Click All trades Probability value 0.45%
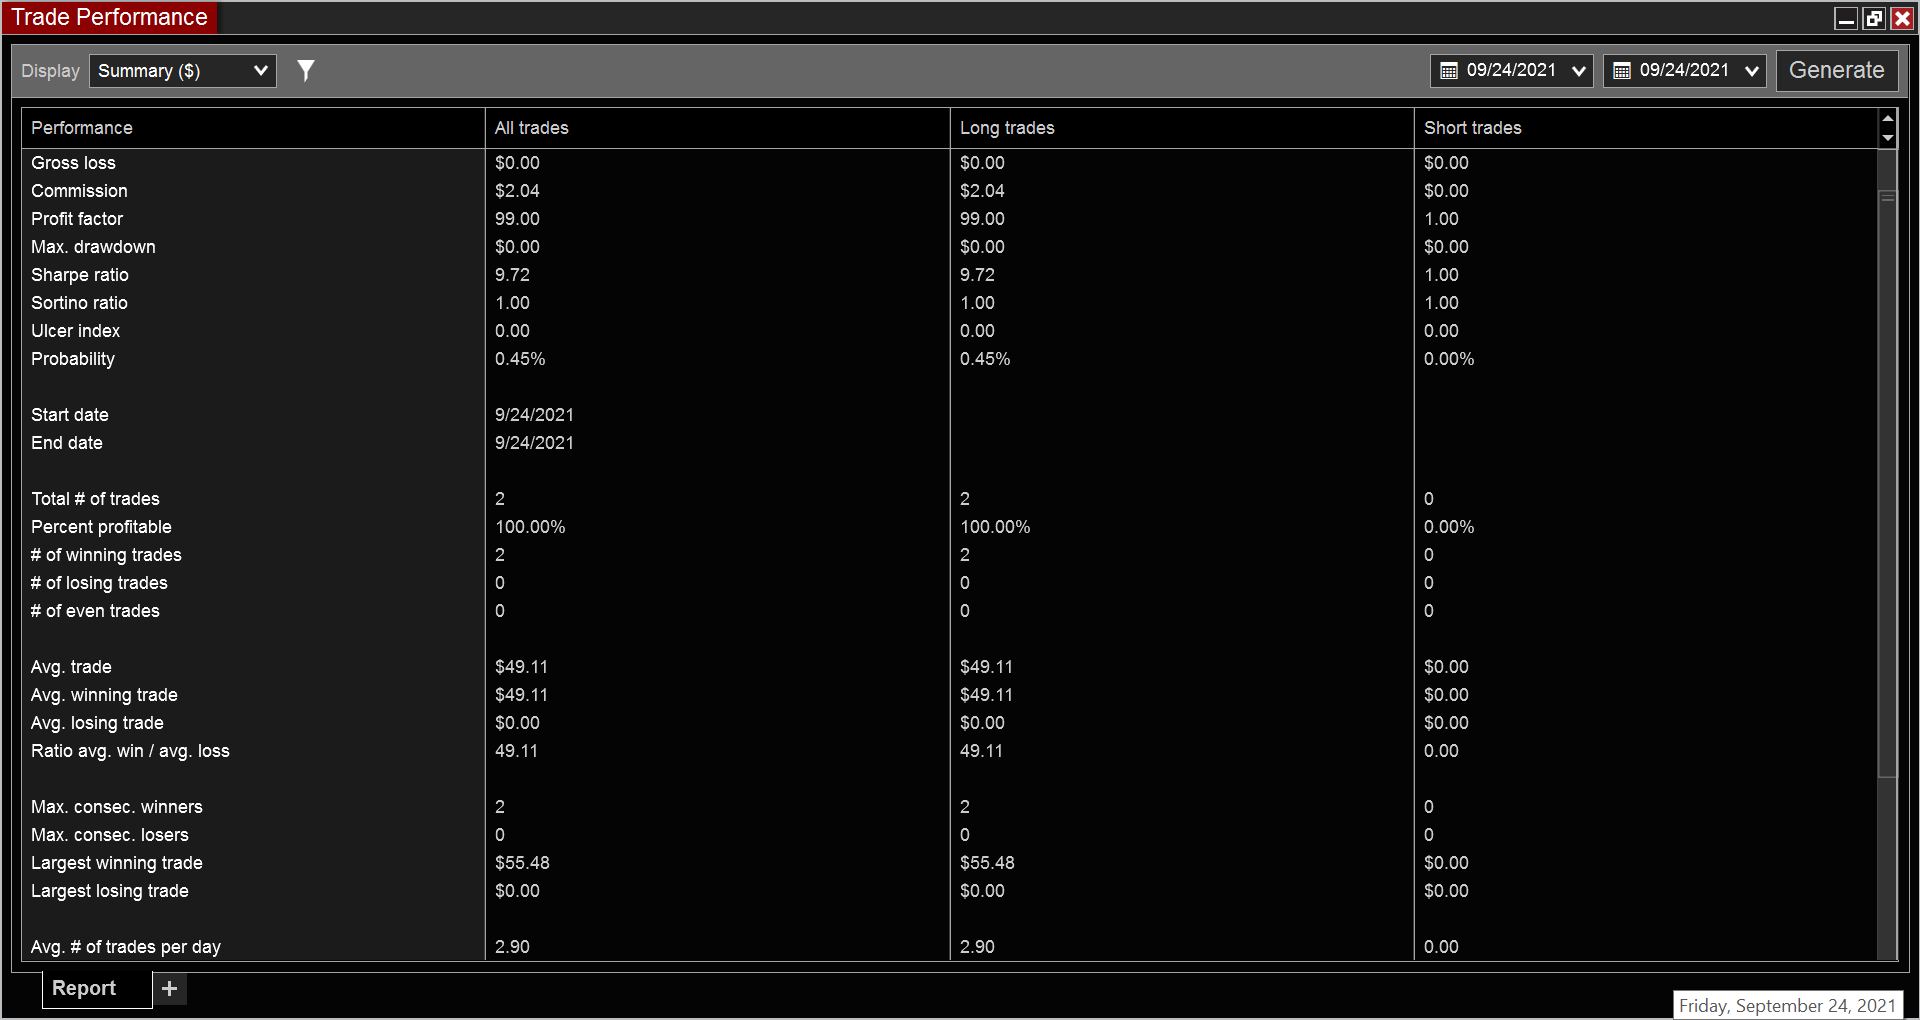This screenshot has height=1020, width=1920. pyautogui.click(x=520, y=359)
